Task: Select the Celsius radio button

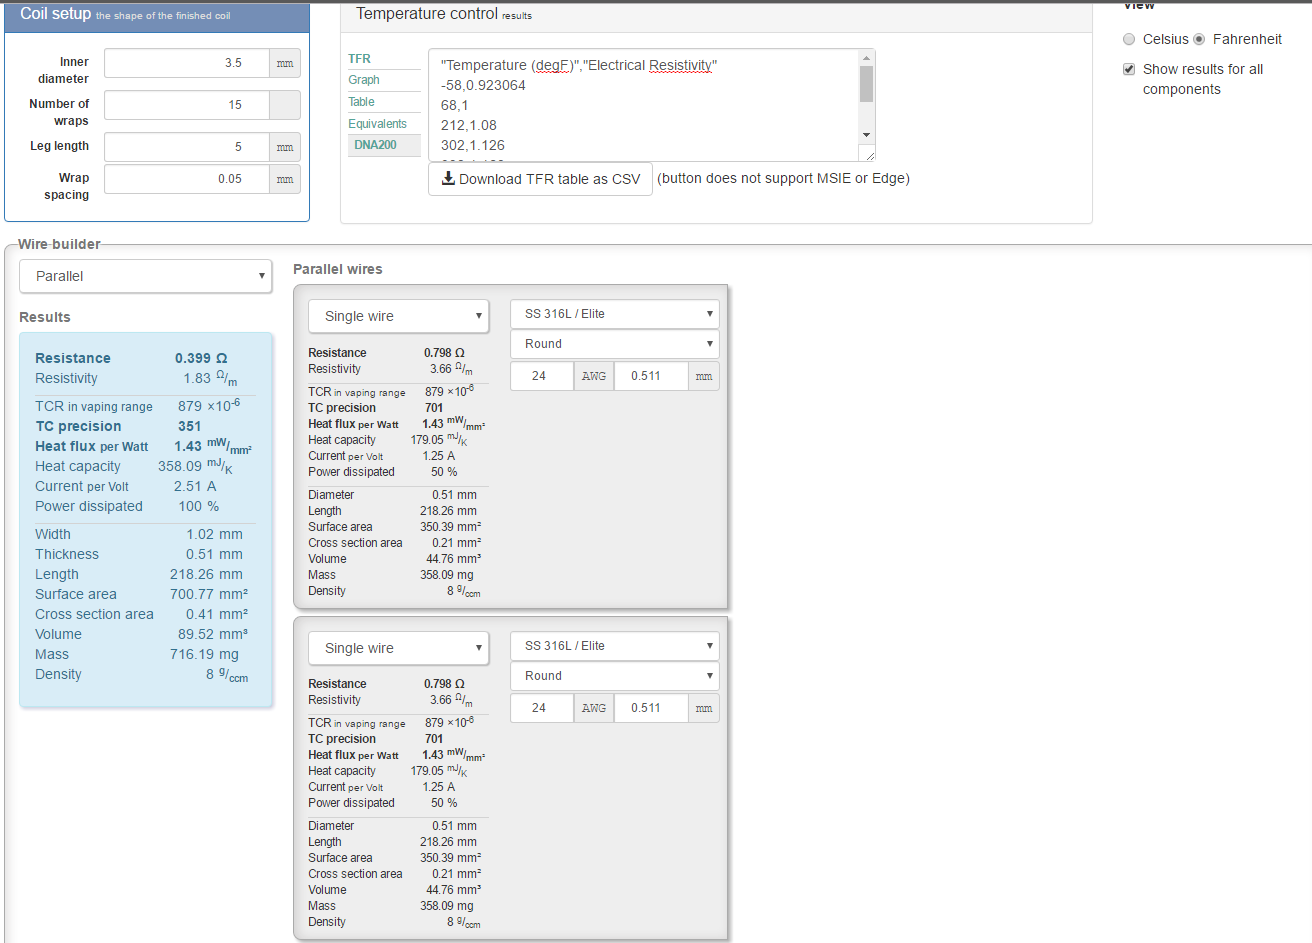Action: tap(1129, 39)
